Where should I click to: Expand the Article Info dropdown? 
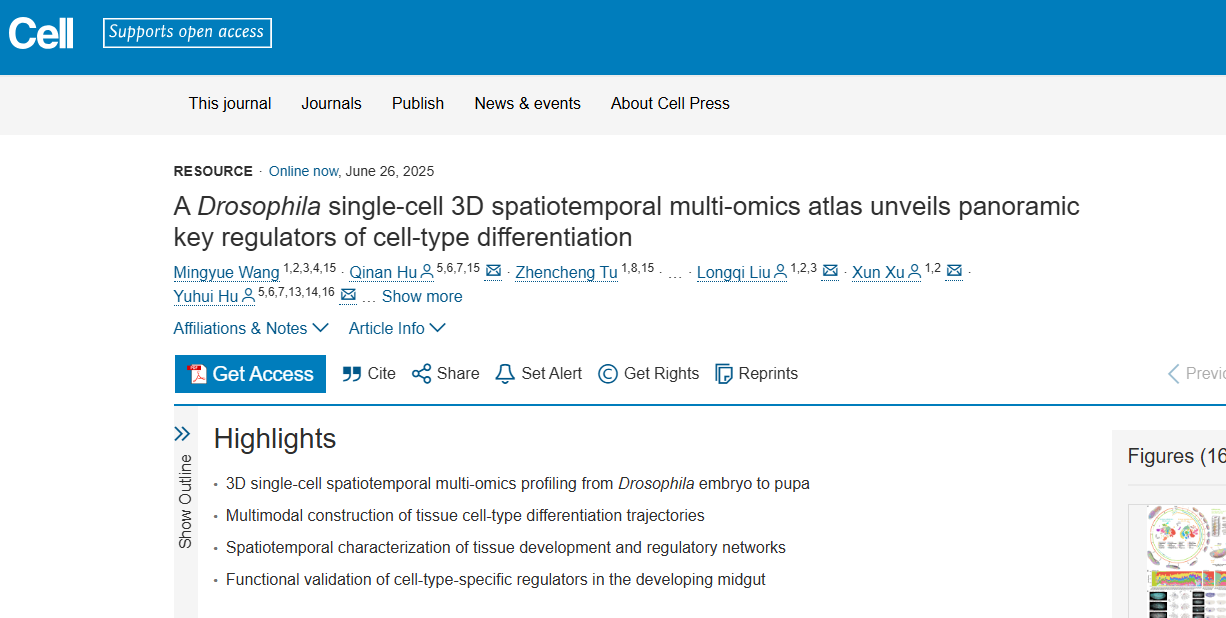pyautogui.click(x=397, y=328)
